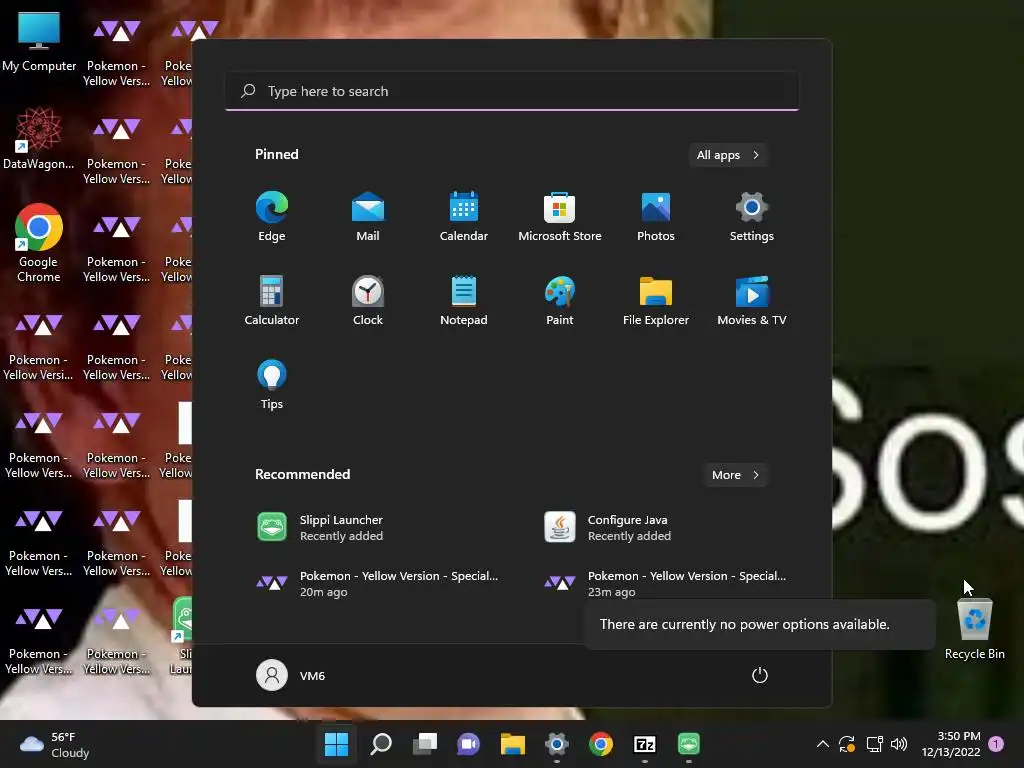Open the Calculator app
The height and width of the screenshot is (768, 1024).
click(272, 300)
